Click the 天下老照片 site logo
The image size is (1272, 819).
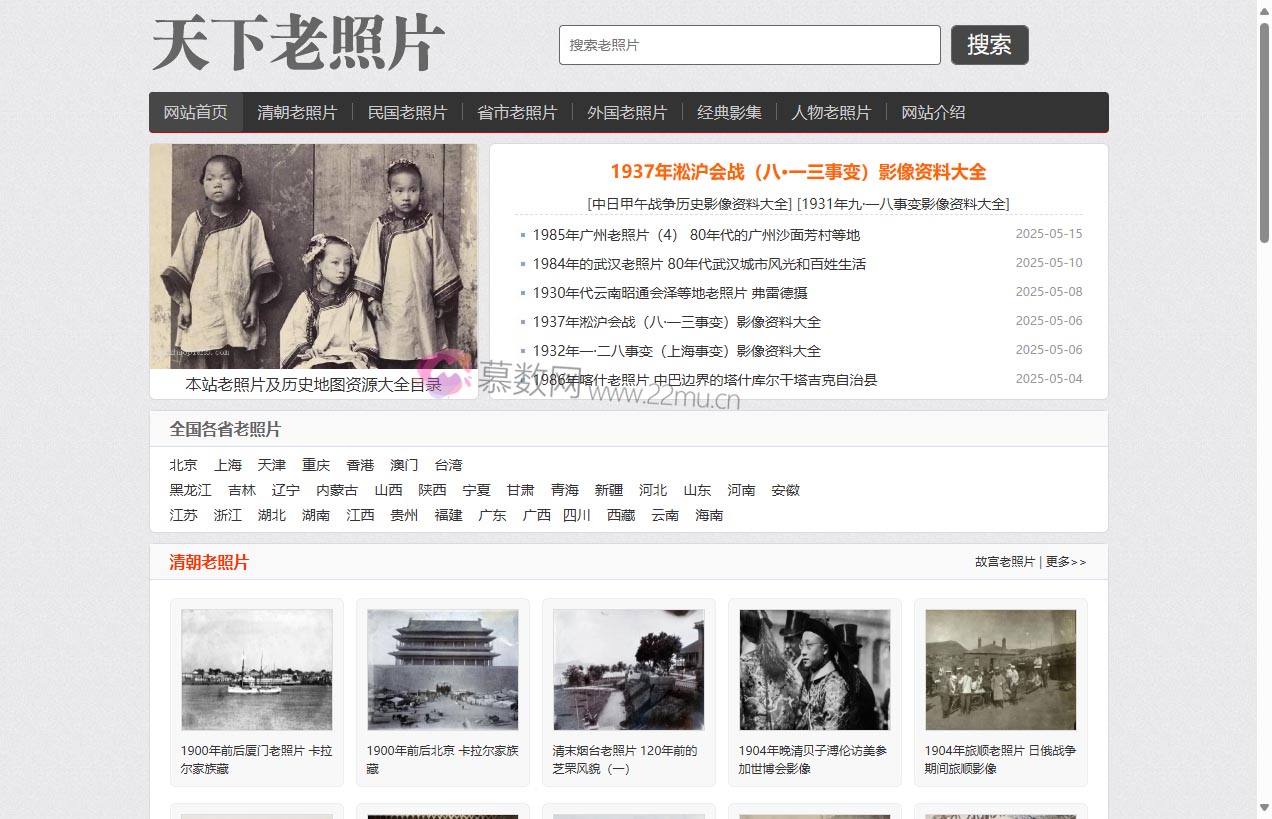[298, 44]
